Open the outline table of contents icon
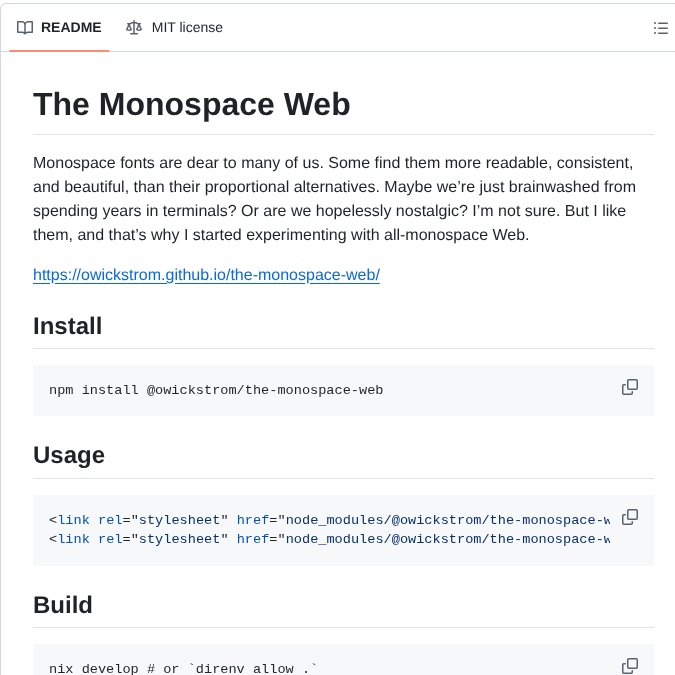Screen dimensions: 675x675 tap(660, 28)
